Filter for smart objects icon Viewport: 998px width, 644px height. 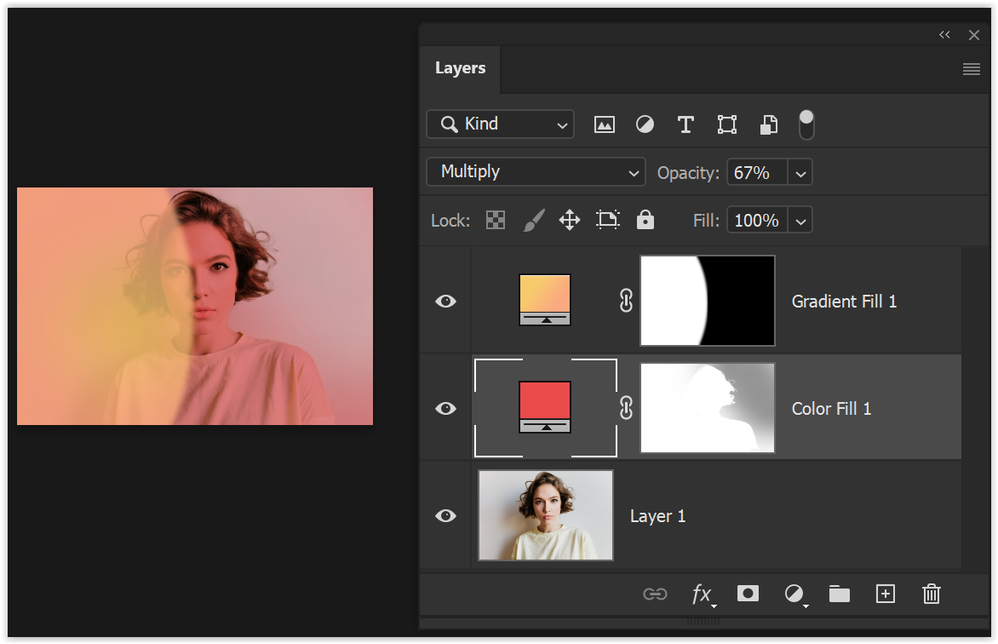(x=768, y=124)
